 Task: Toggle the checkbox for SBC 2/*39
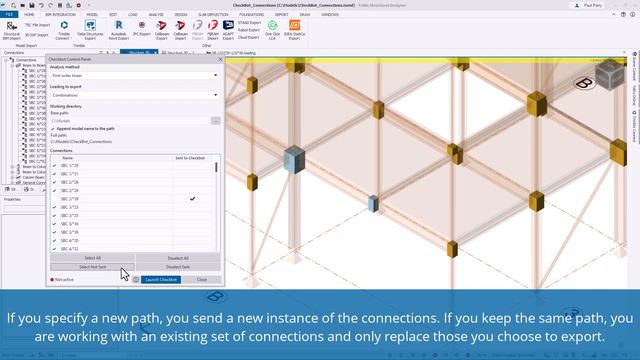tap(54, 199)
